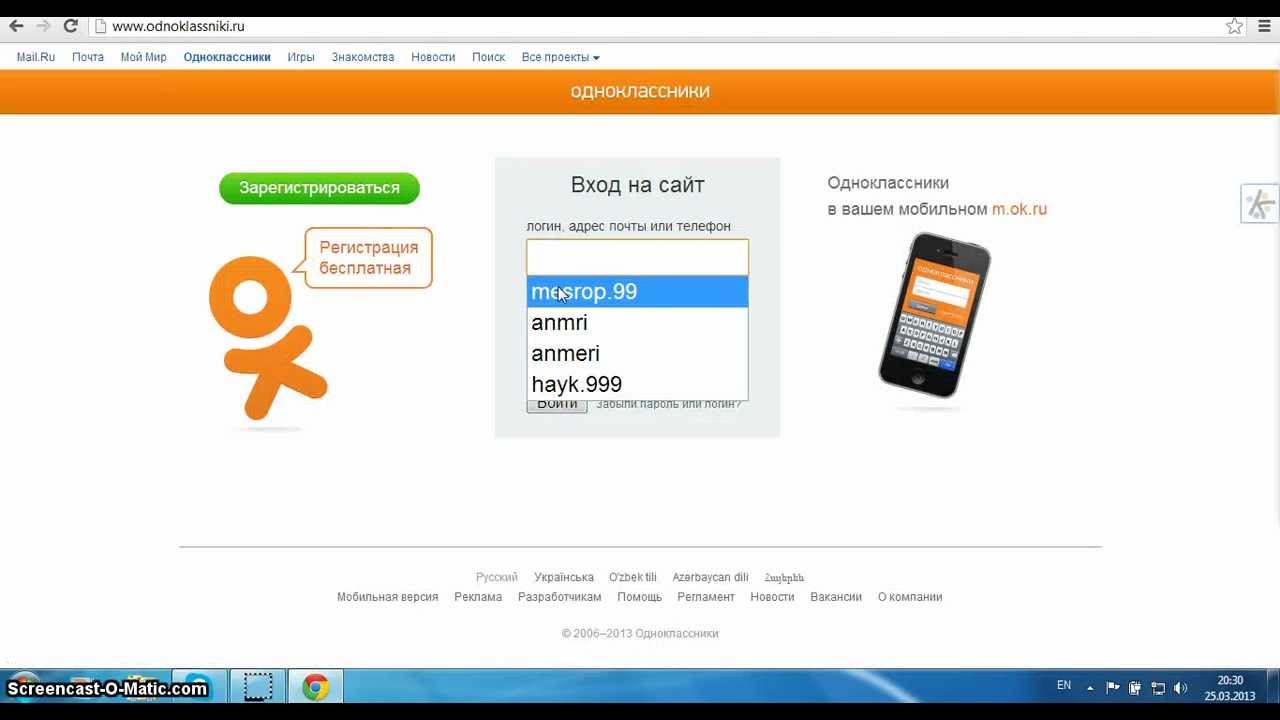This screenshot has height=720, width=1280.
Task: Click the power plug tray icon
Action: [1135, 688]
